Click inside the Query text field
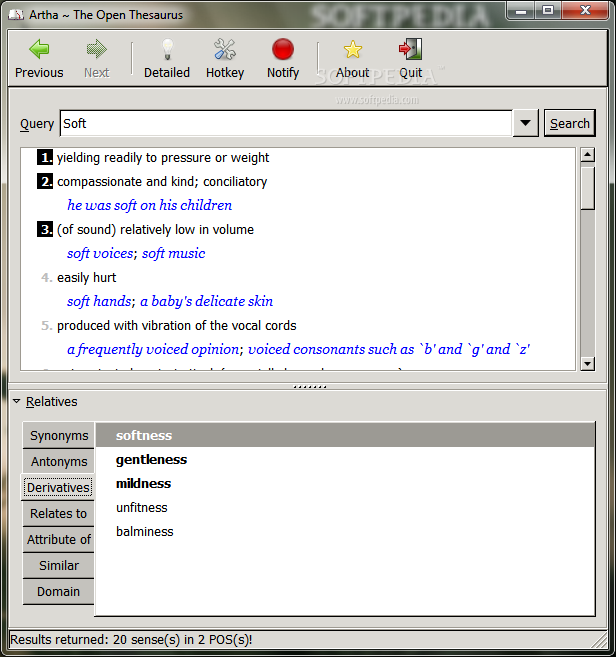 coord(286,123)
